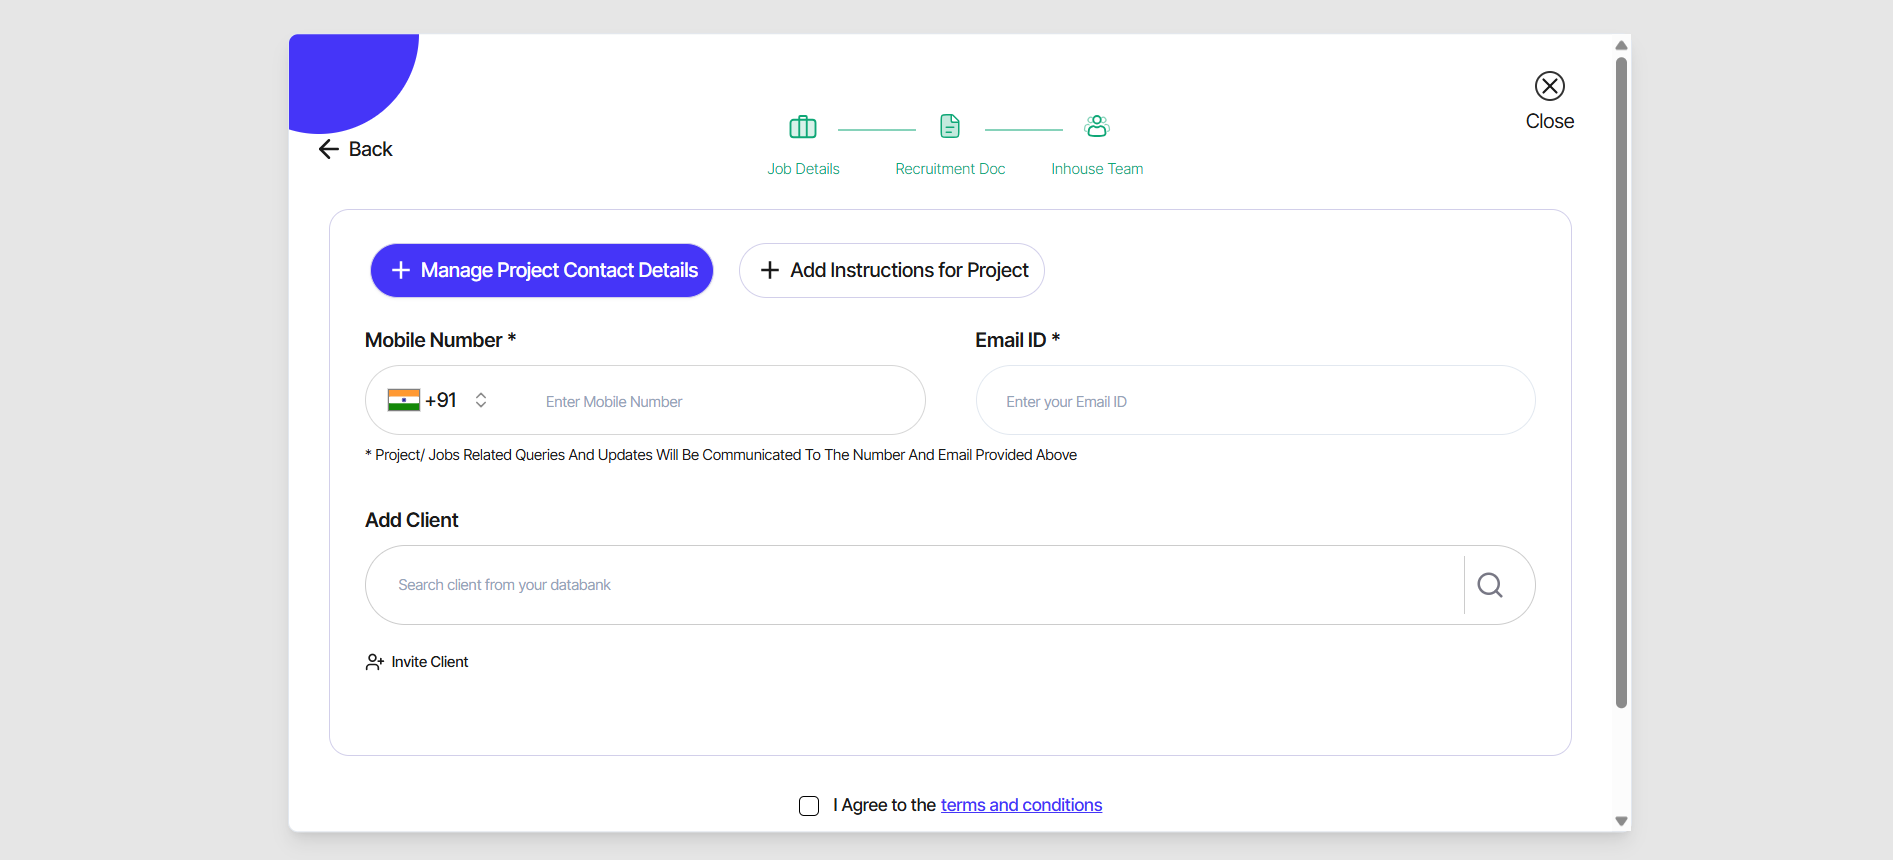Click the India flag icon
The width and height of the screenshot is (1893, 860).
point(404,400)
